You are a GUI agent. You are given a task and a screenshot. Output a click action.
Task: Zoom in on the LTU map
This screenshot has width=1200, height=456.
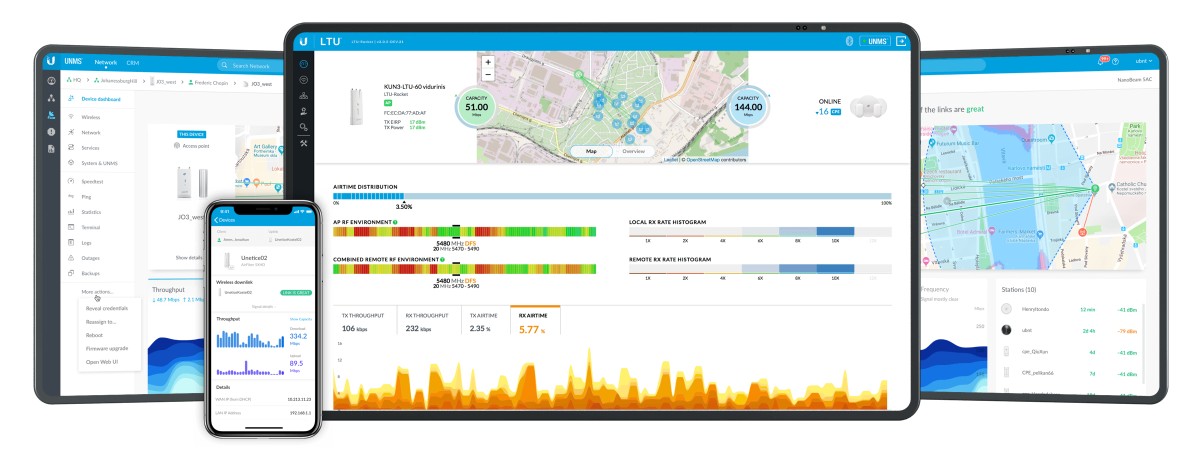click(x=488, y=63)
